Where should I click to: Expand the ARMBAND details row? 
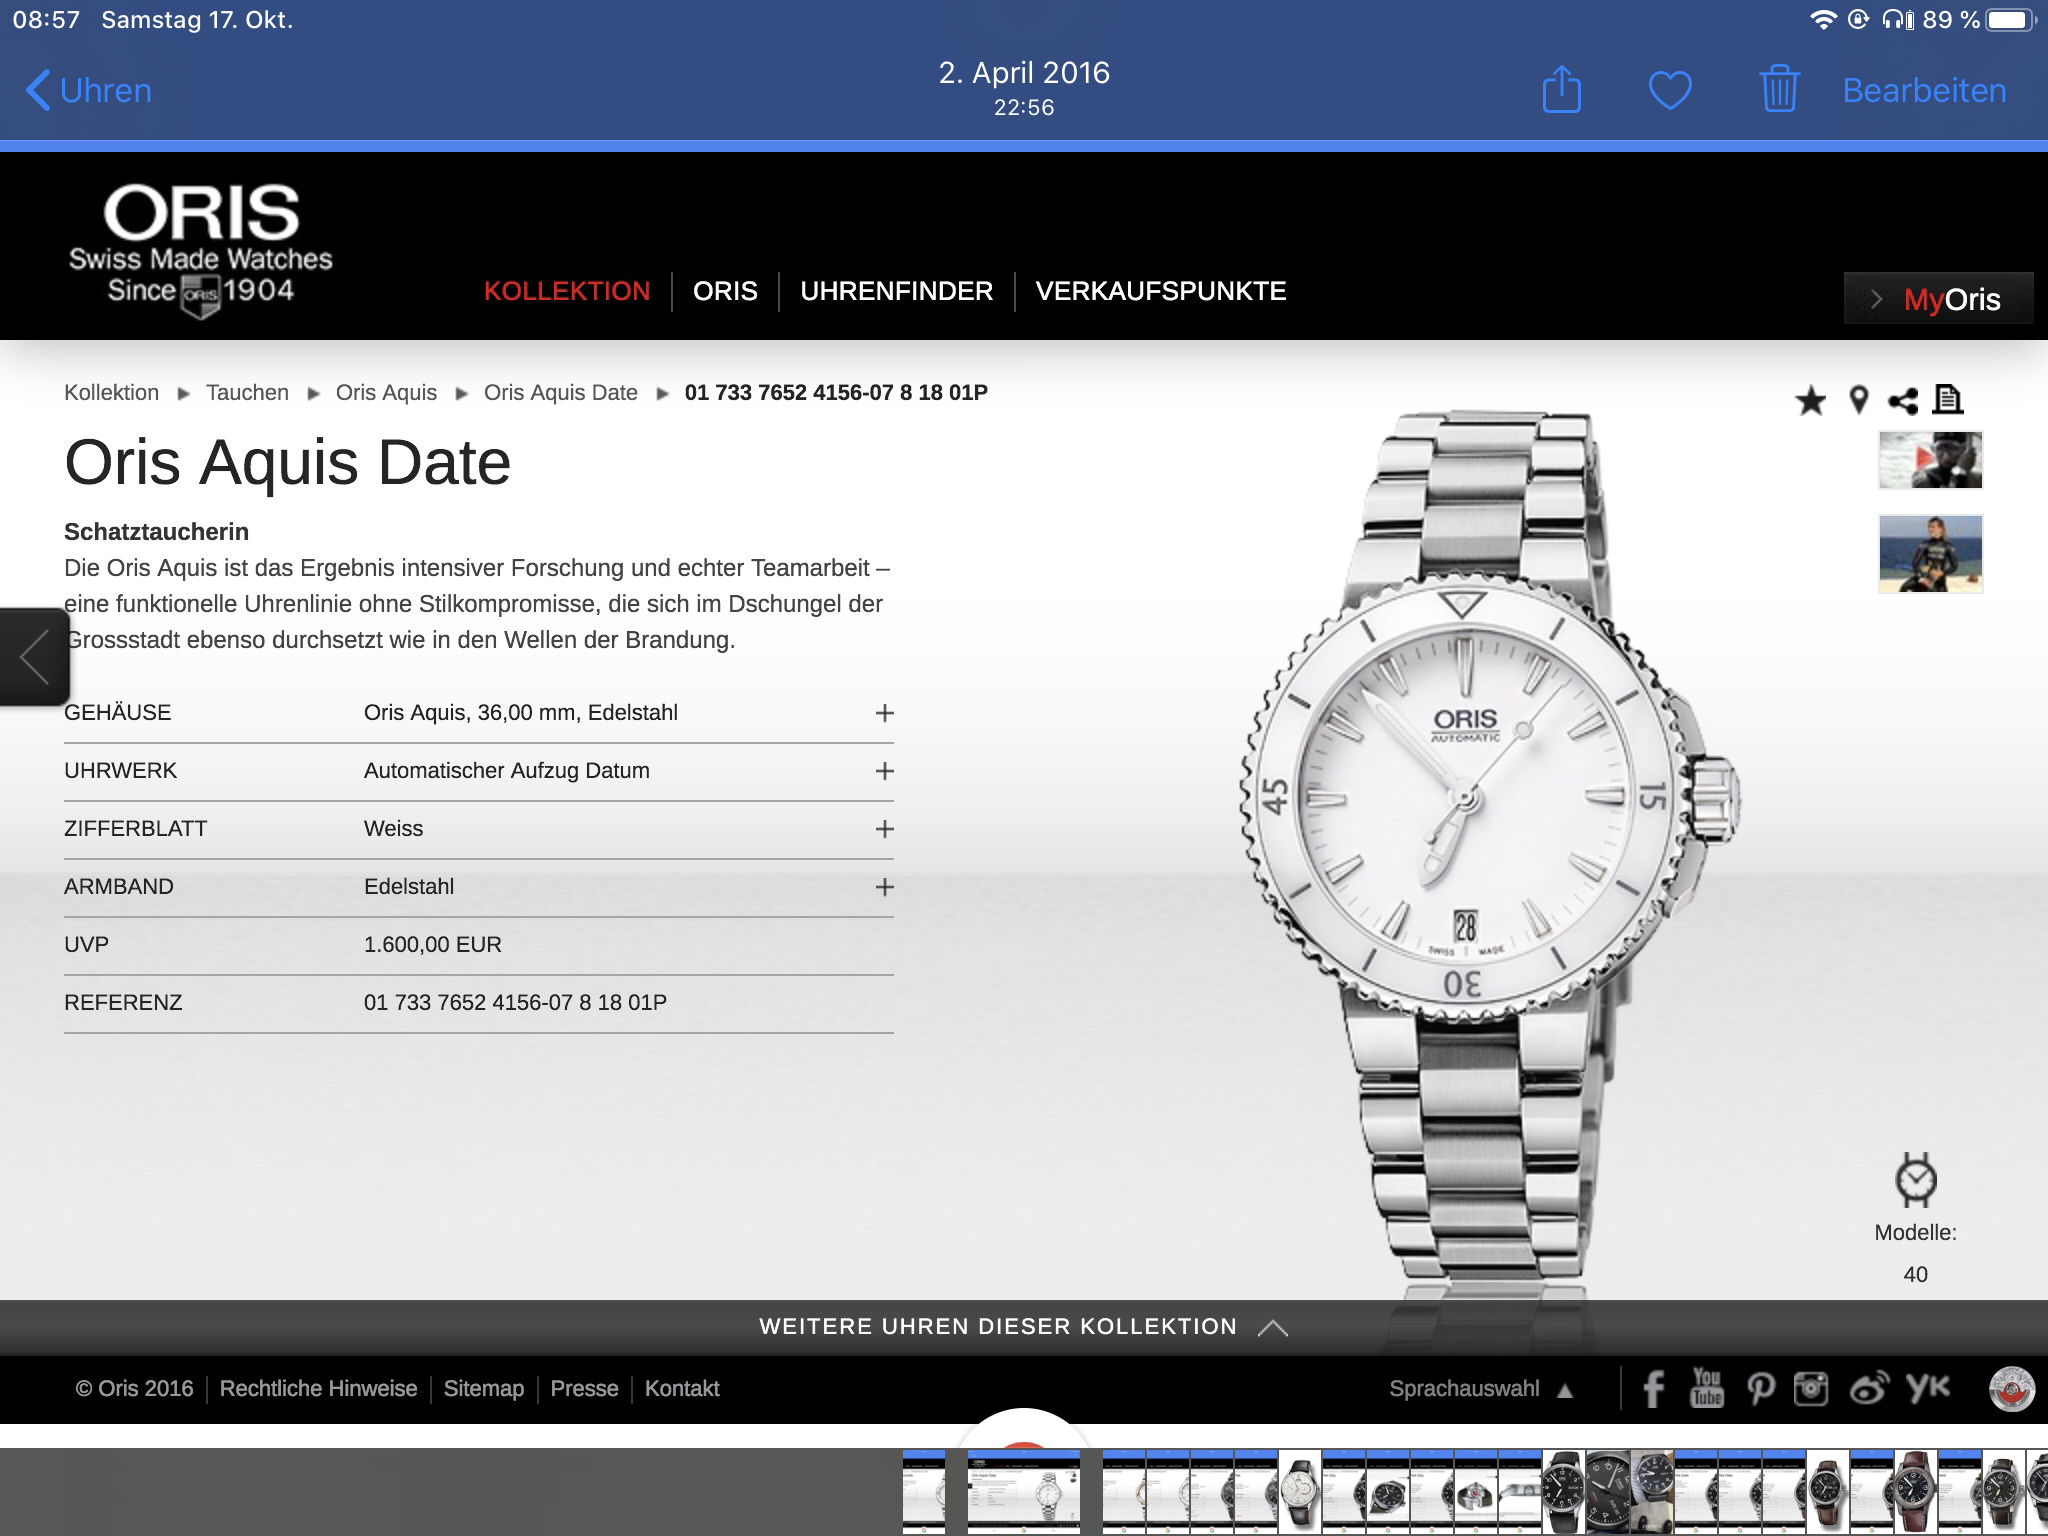[x=478, y=887]
